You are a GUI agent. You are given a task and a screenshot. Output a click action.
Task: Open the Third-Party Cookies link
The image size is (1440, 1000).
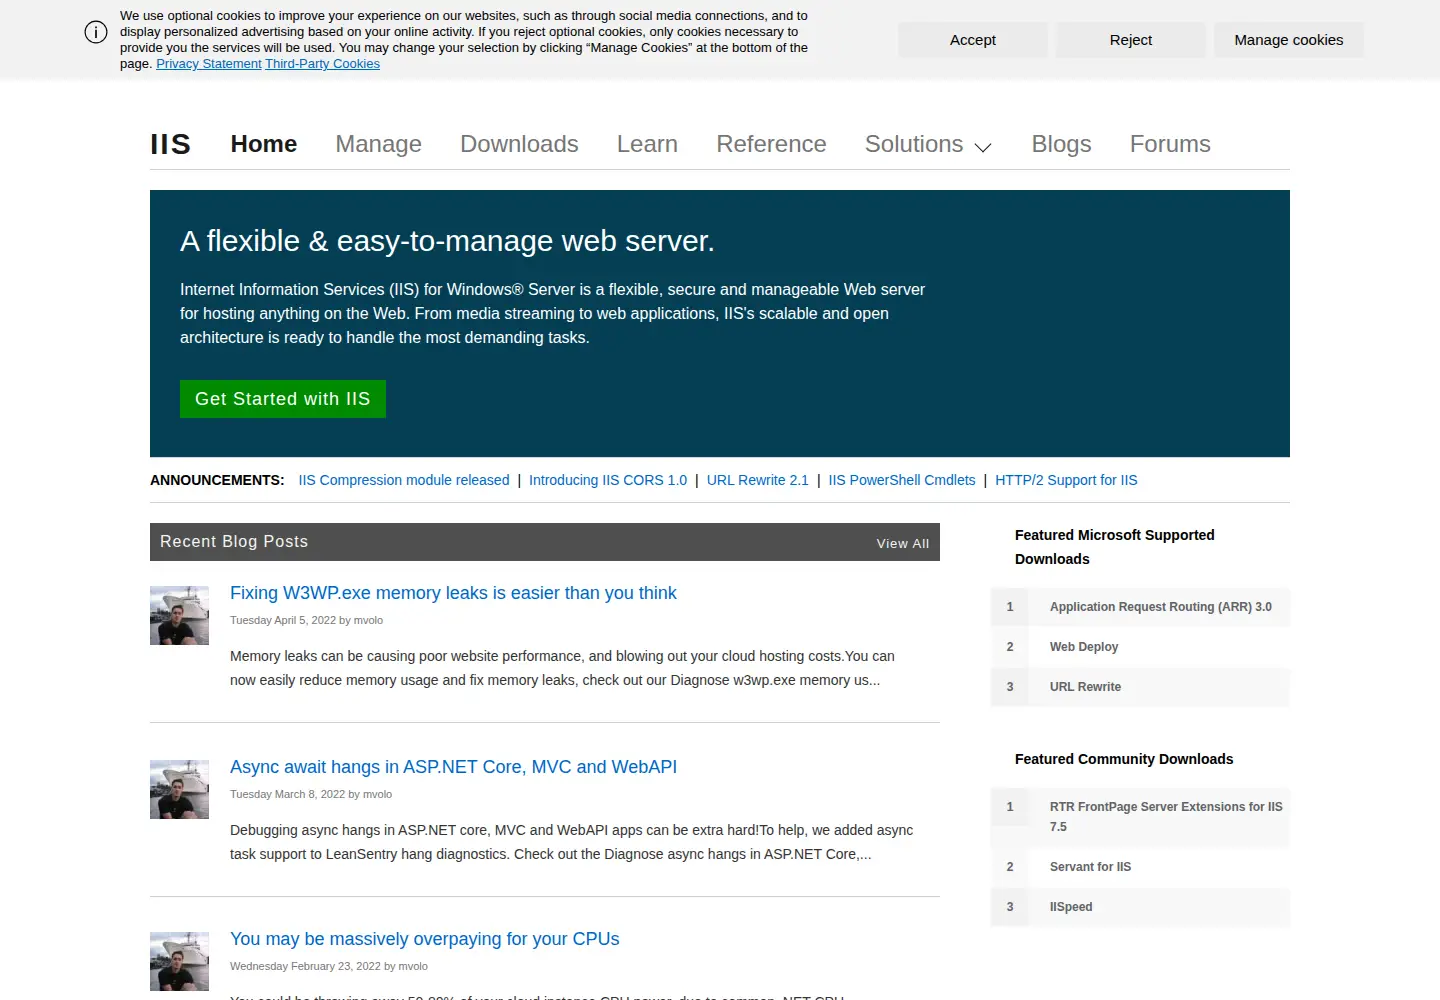[x=322, y=64]
